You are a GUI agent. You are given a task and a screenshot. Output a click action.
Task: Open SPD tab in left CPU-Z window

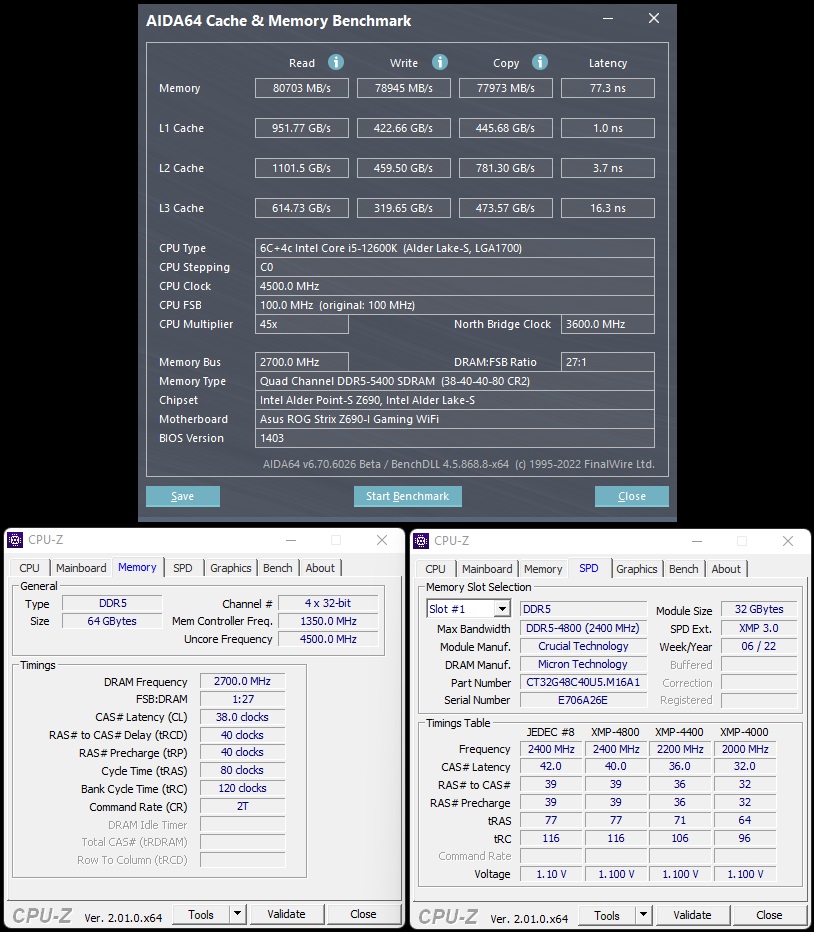(x=183, y=568)
